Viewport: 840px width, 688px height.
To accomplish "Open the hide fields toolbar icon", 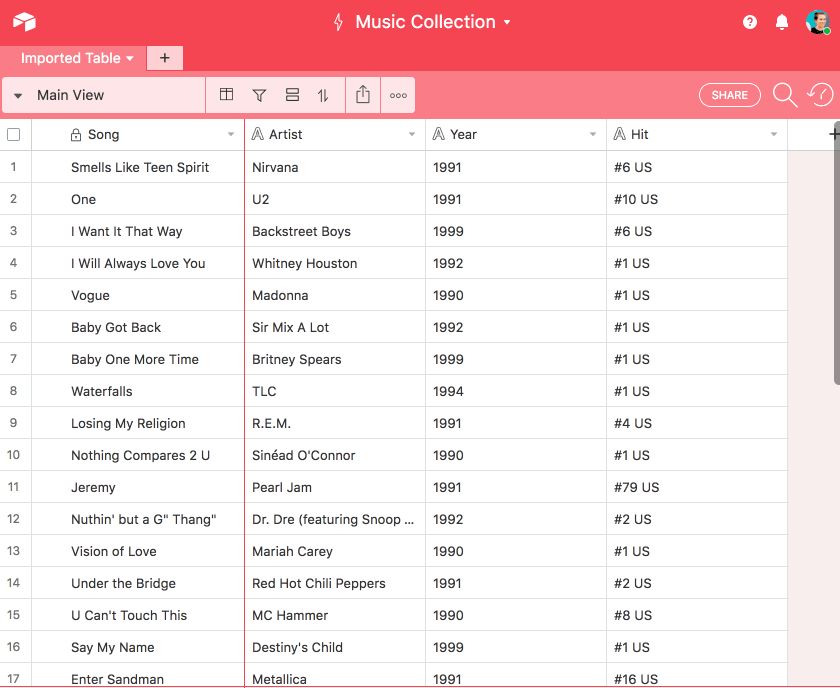I will coord(227,95).
